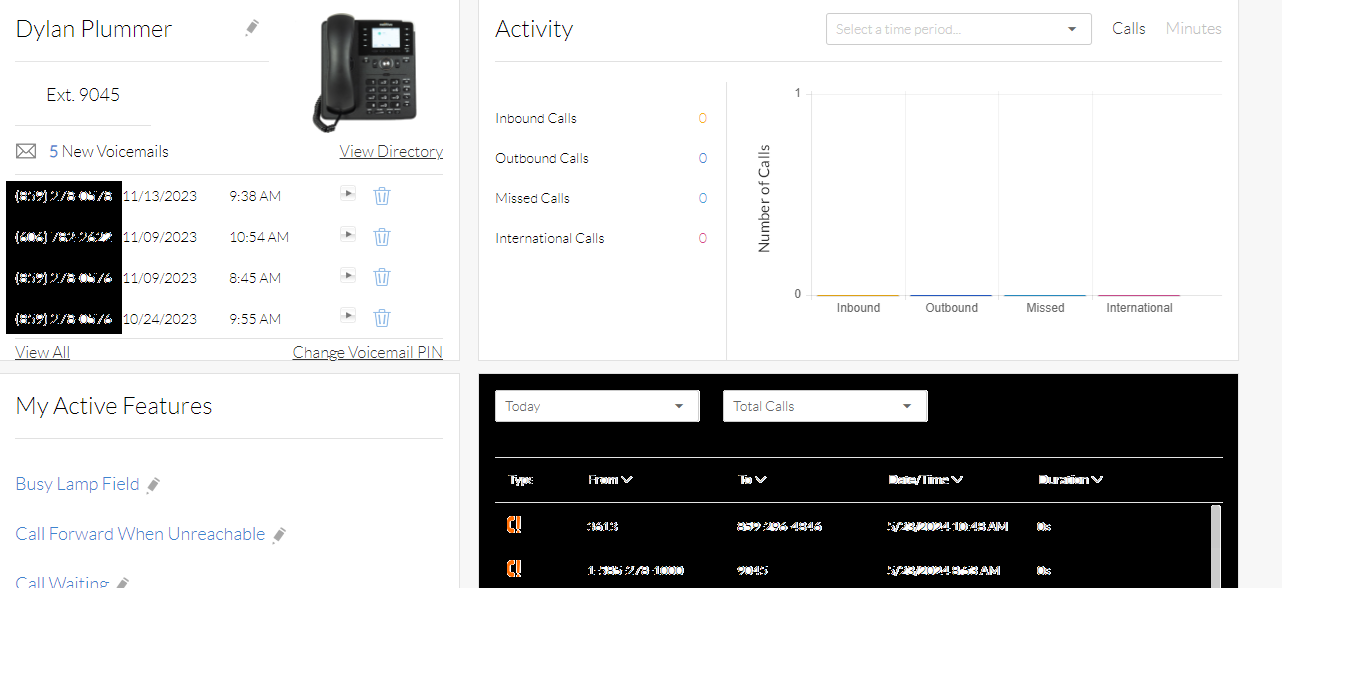Play the 11/13/2023 9:38 AM voicemail
Image resolution: width=1349 pixels, height=687 pixels.
pyautogui.click(x=347, y=193)
